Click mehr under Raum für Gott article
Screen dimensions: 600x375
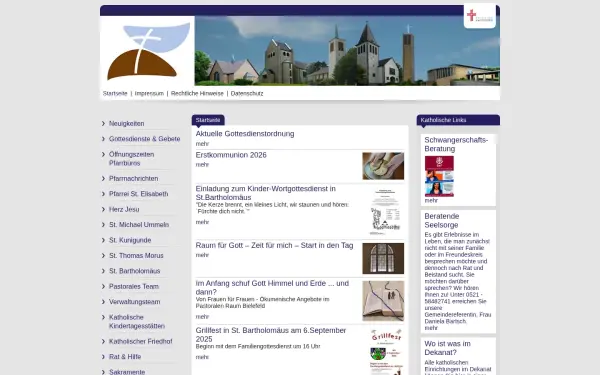[x=202, y=255]
